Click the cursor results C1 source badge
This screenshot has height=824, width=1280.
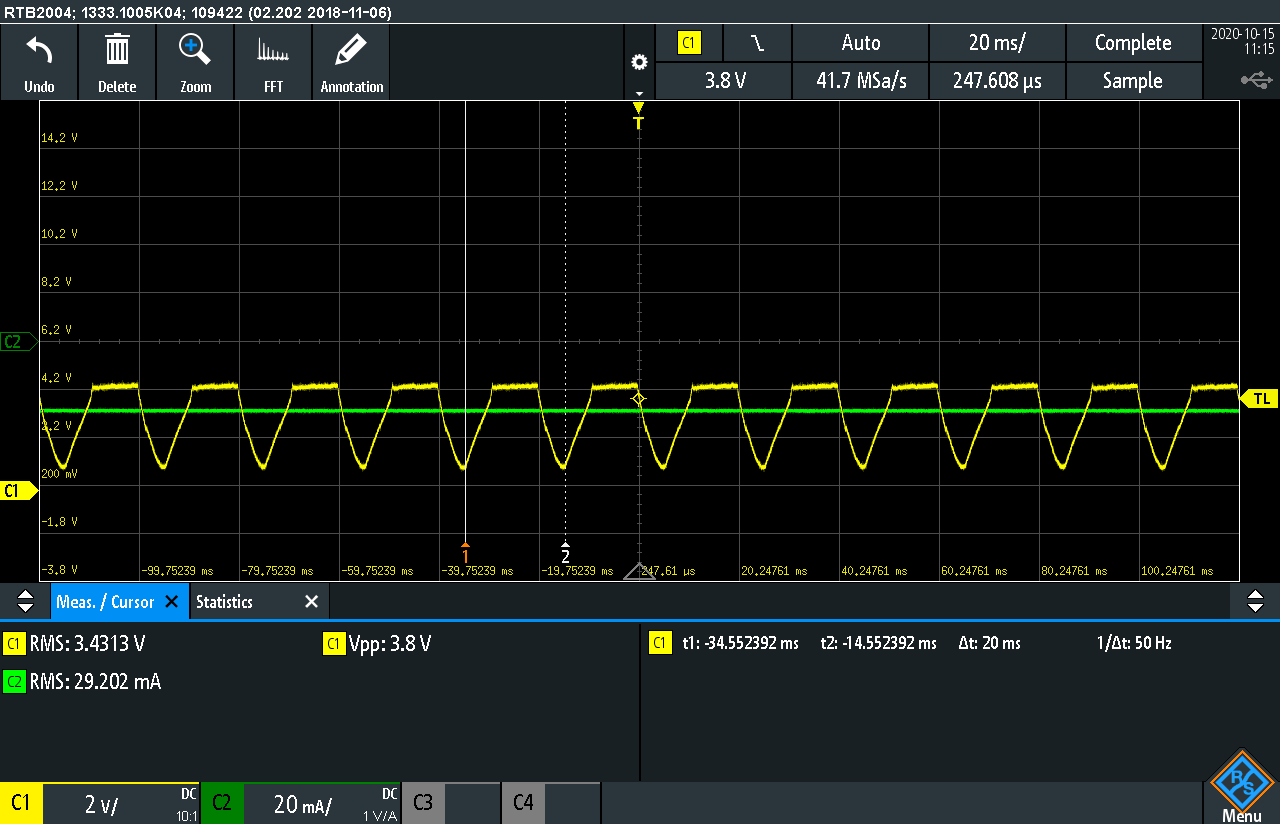pyautogui.click(x=660, y=643)
